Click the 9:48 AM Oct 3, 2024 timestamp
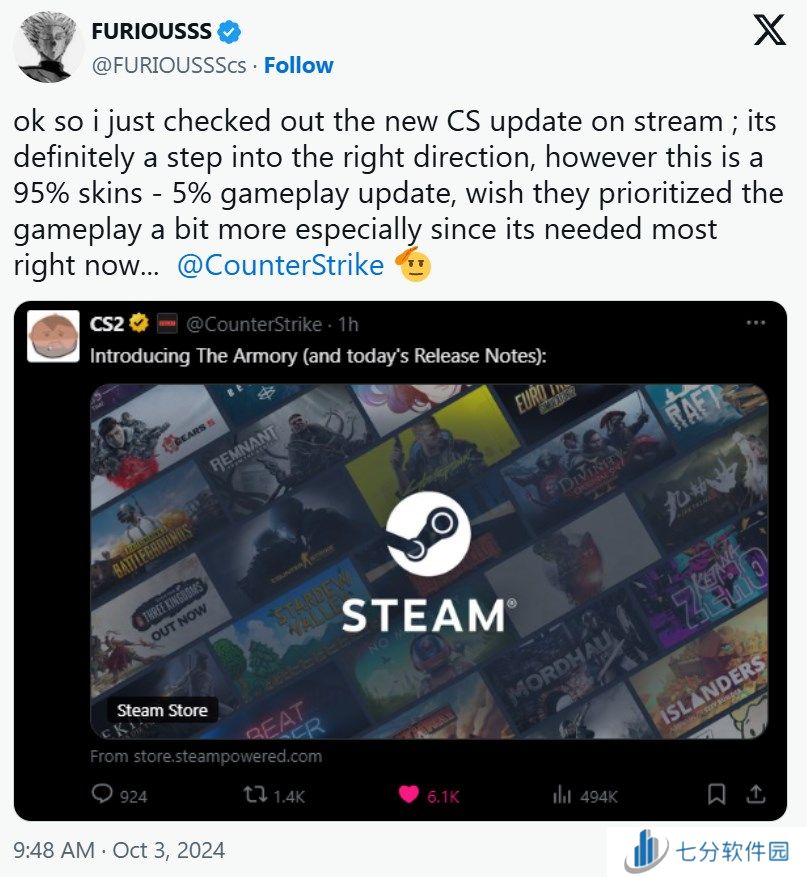 click(x=119, y=850)
